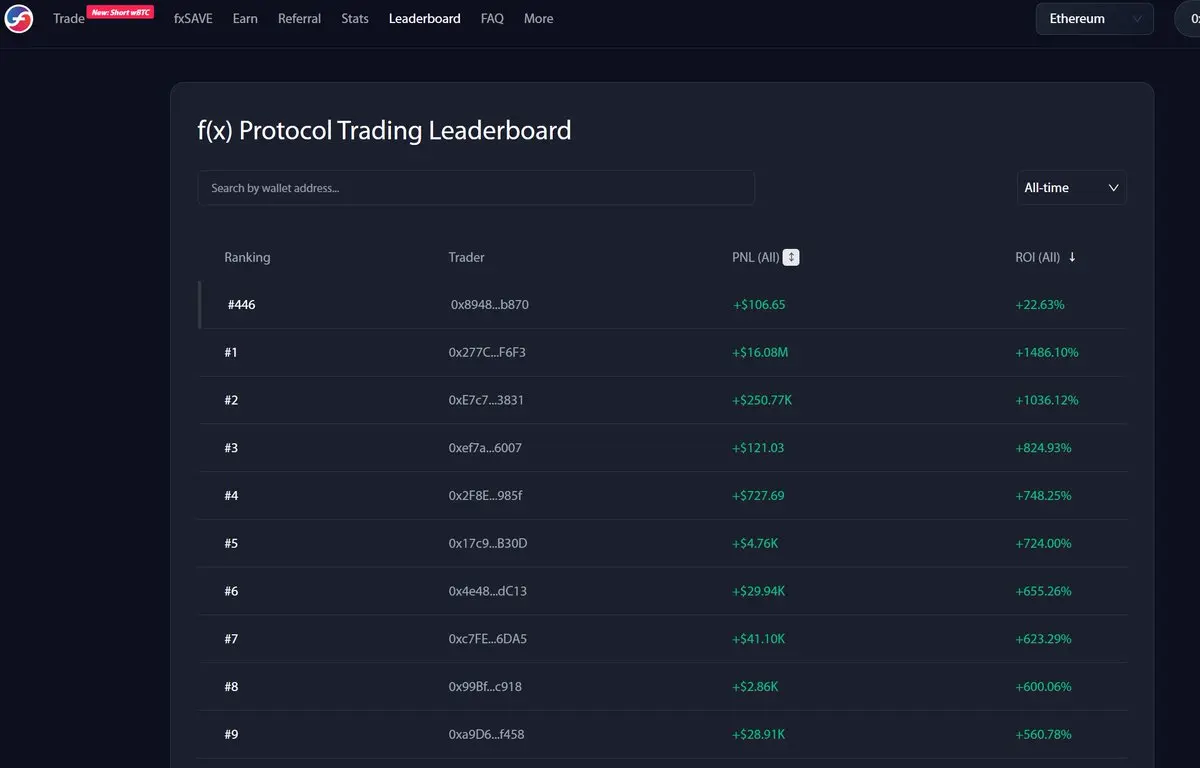Click the +$121.03 PNL value
This screenshot has width=1200, height=768.
click(x=758, y=448)
